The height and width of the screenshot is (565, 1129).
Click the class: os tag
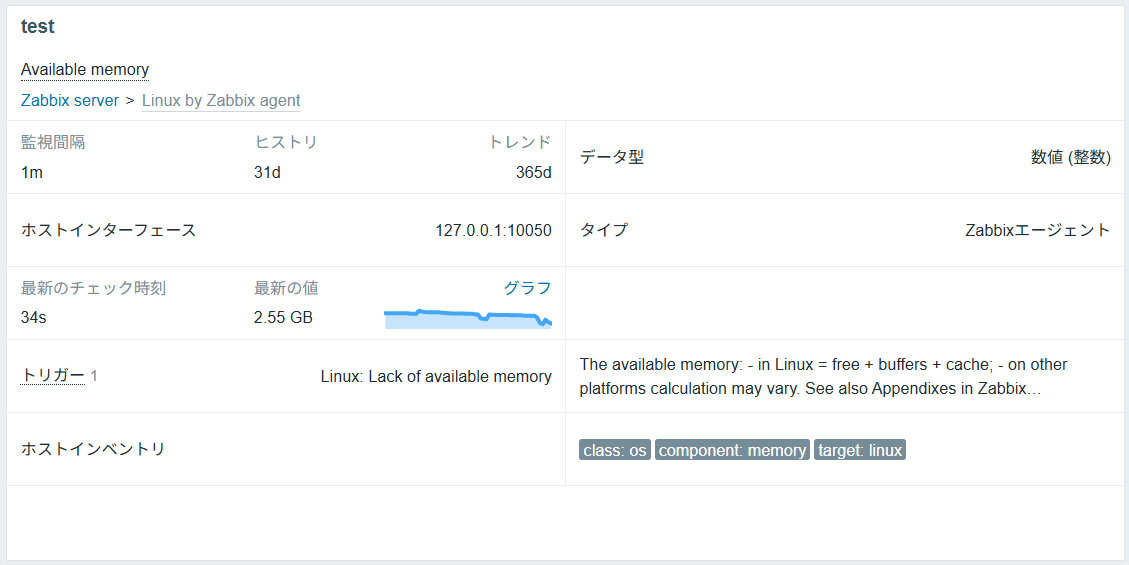(615, 451)
